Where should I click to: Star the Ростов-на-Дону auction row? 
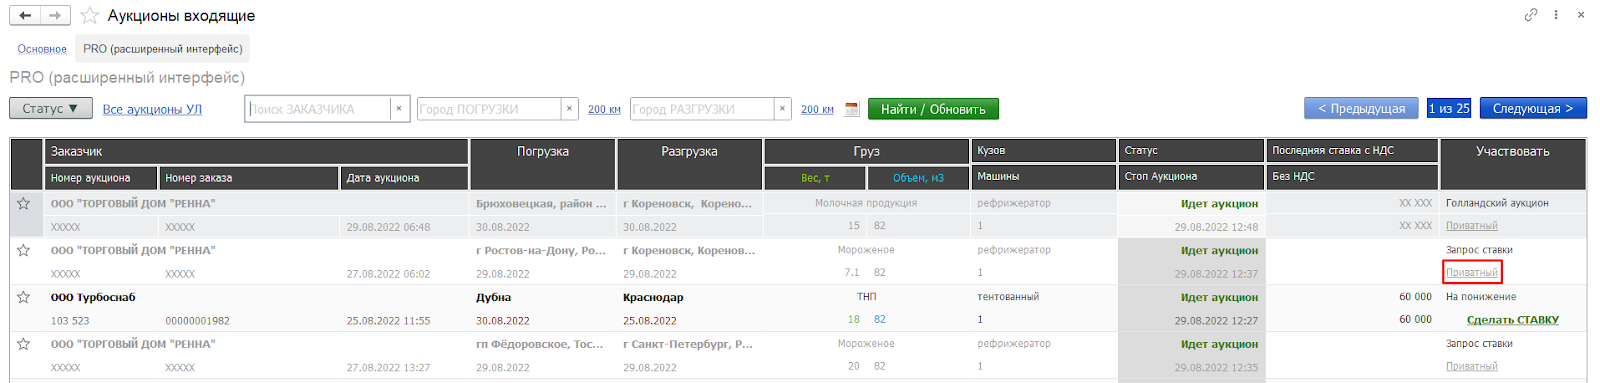pos(23,250)
